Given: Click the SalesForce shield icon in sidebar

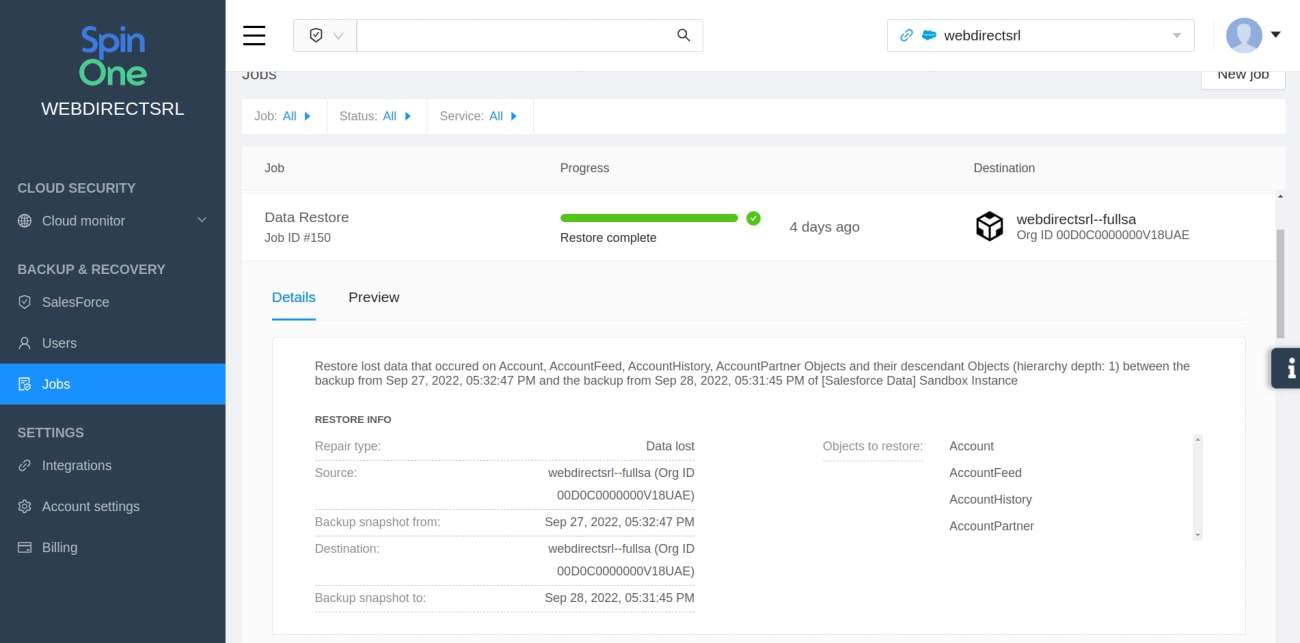Looking at the screenshot, I should pos(25,302).
